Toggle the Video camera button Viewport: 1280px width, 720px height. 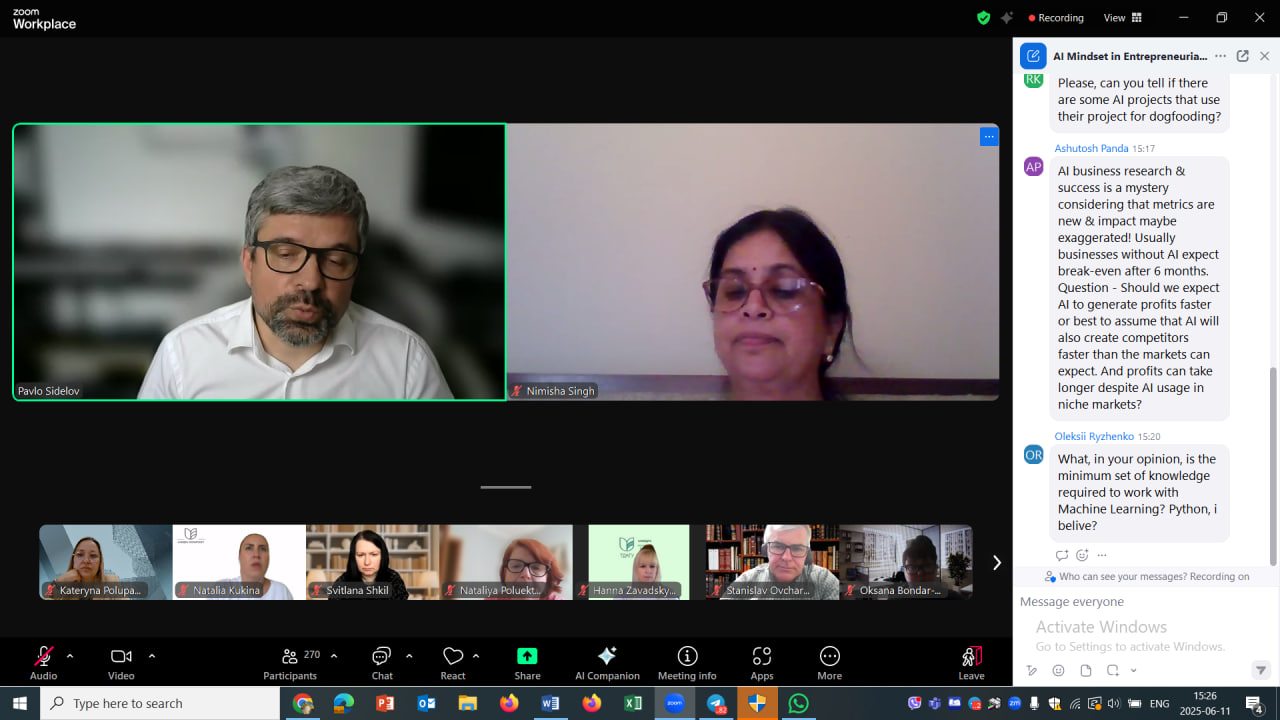point(121,662)
